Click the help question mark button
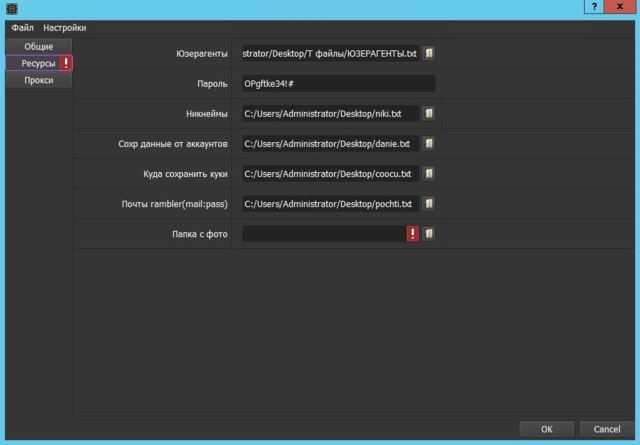640x445 pixels. coord(594,7)
